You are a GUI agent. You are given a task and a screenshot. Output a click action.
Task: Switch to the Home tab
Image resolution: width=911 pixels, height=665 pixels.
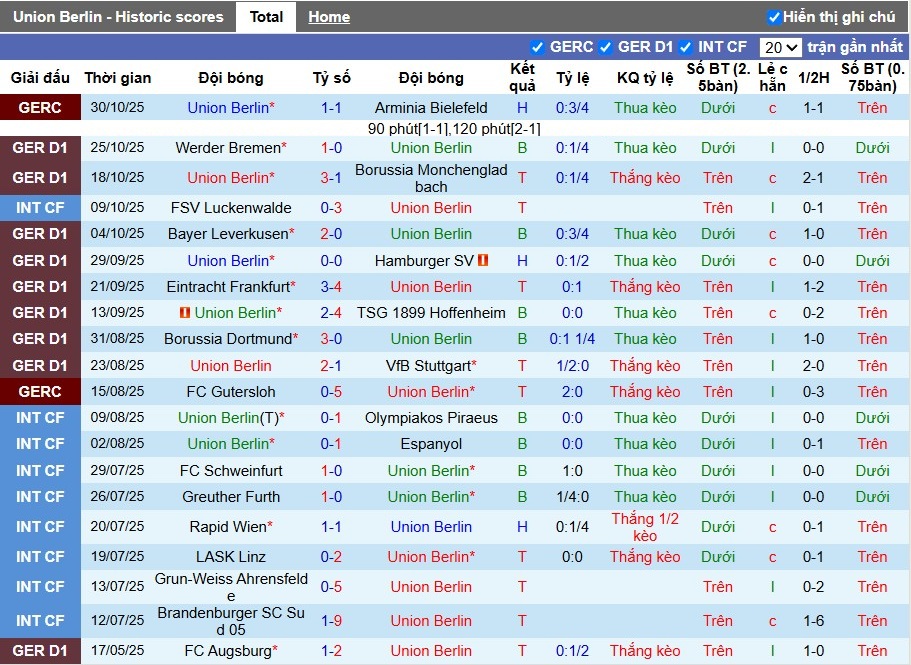[x=329, y=17]
